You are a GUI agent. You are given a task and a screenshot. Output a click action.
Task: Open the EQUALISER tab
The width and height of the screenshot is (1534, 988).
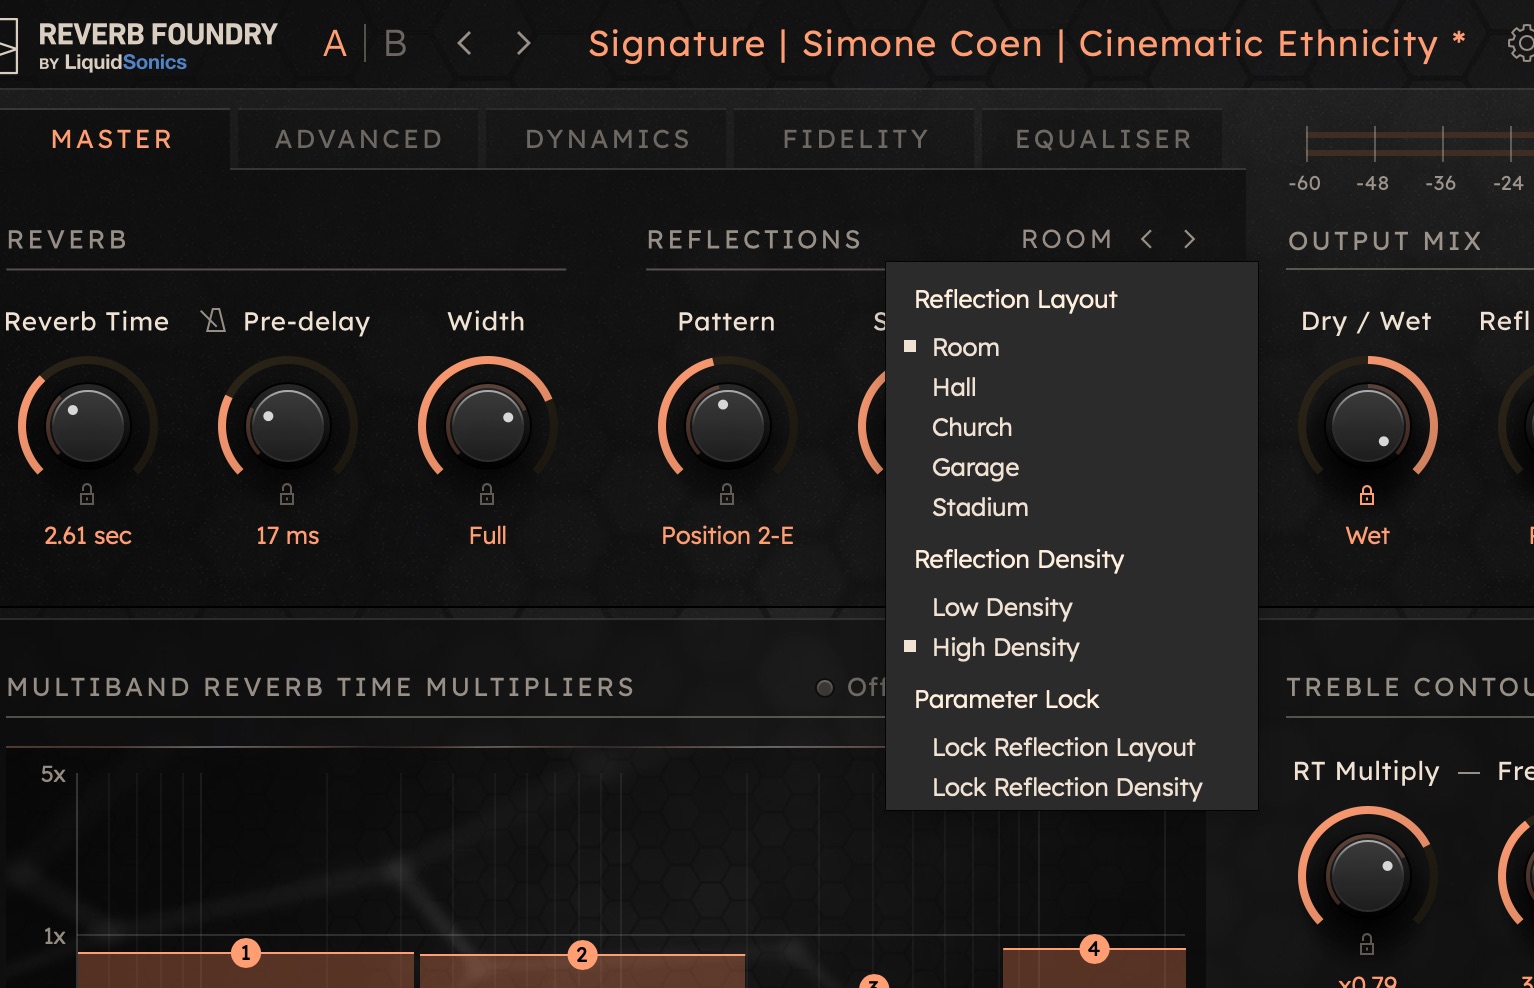(x=1103, y=139)
